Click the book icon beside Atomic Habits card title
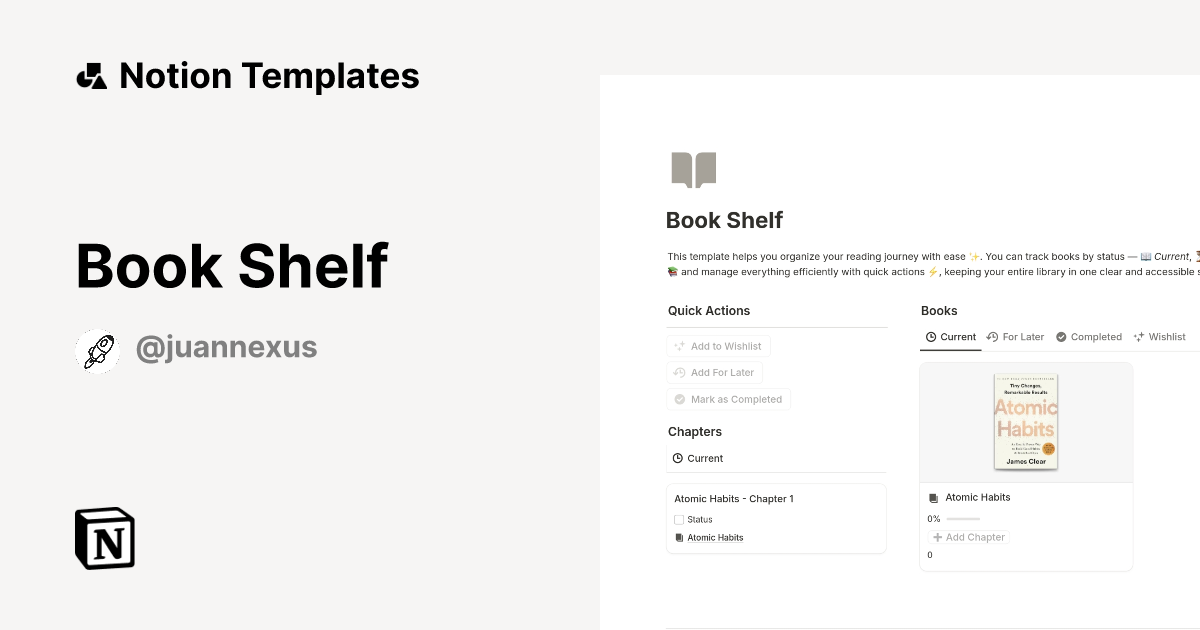The image size is (1200, 630). [933, 497]
